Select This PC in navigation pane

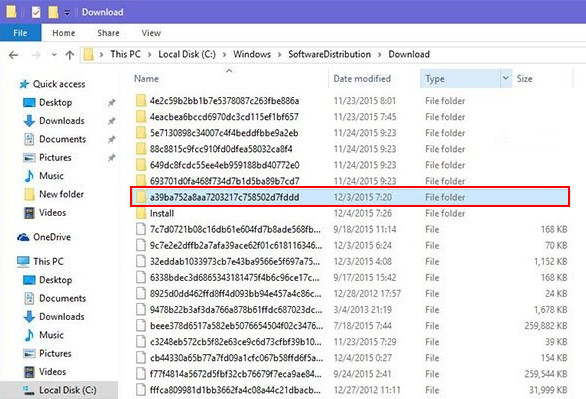tap(48, 261)
